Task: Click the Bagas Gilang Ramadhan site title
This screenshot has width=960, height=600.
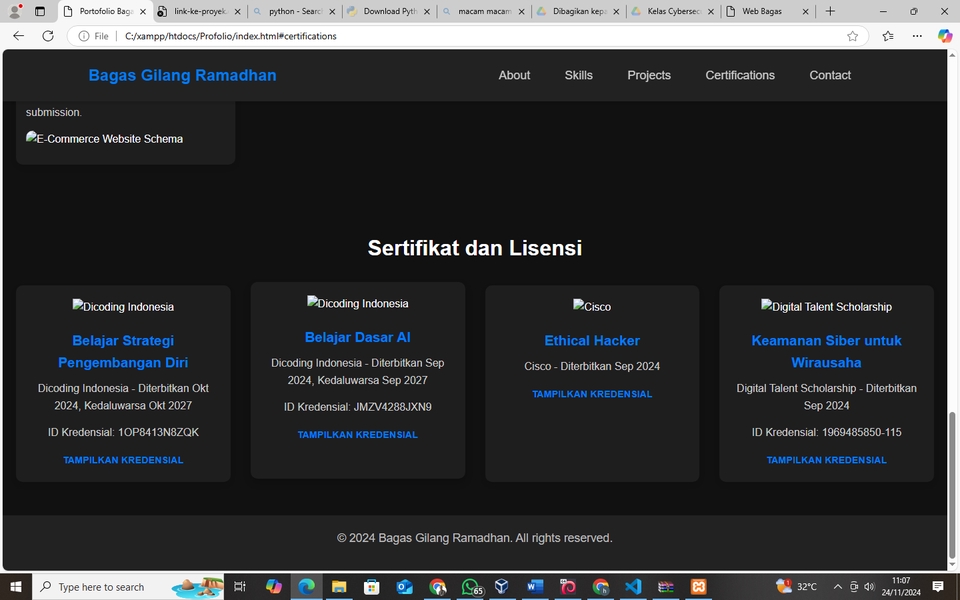Action: click(x=182, y=75)
